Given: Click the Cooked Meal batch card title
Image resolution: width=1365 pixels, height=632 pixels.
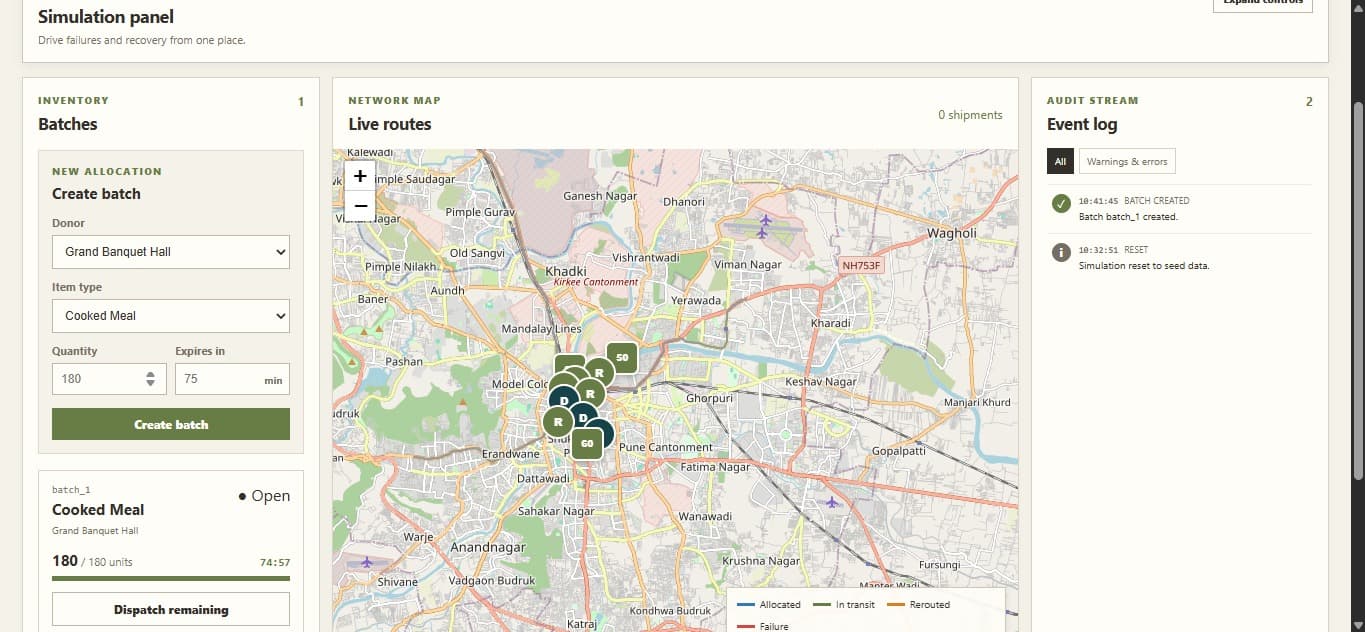Looking at the screenshot, I should [x=98, y=510].
